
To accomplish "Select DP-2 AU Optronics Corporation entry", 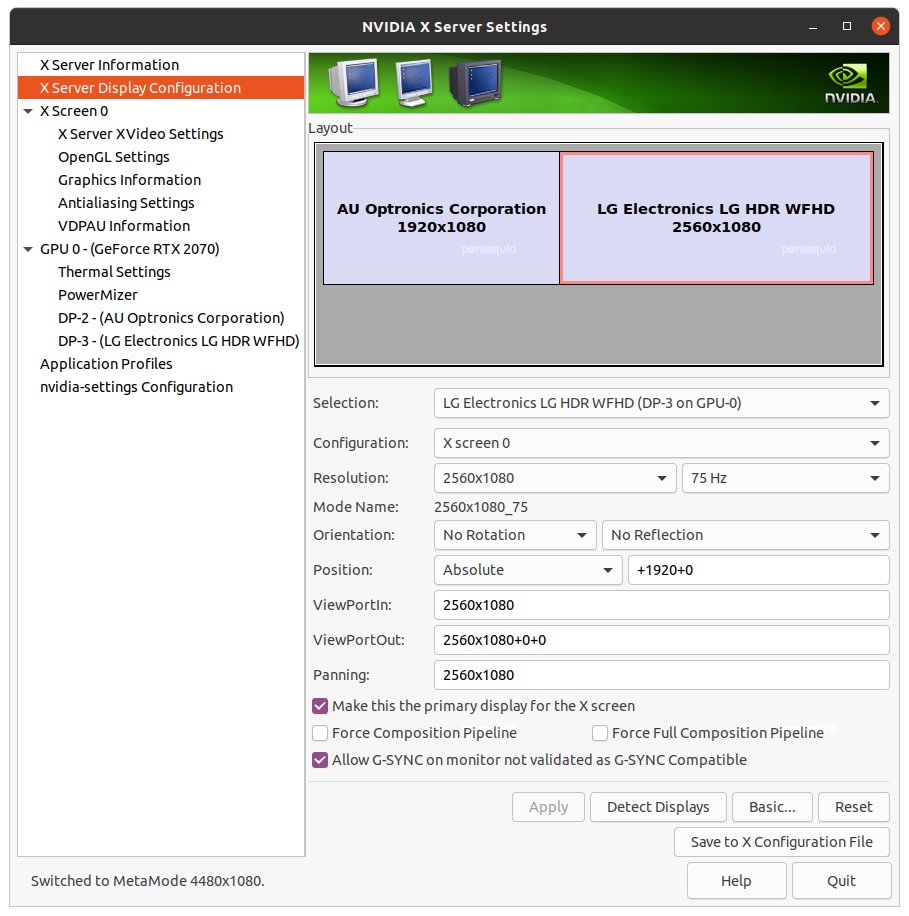I will [171, 318].
